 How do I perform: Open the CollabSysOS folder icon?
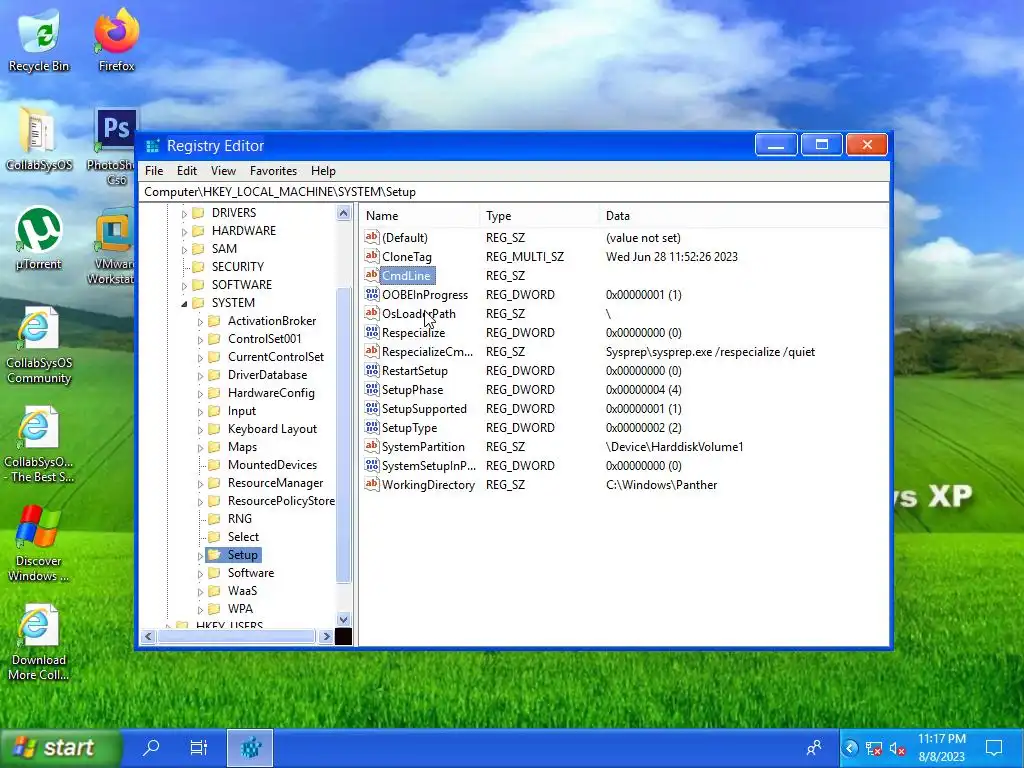[39, 138]
